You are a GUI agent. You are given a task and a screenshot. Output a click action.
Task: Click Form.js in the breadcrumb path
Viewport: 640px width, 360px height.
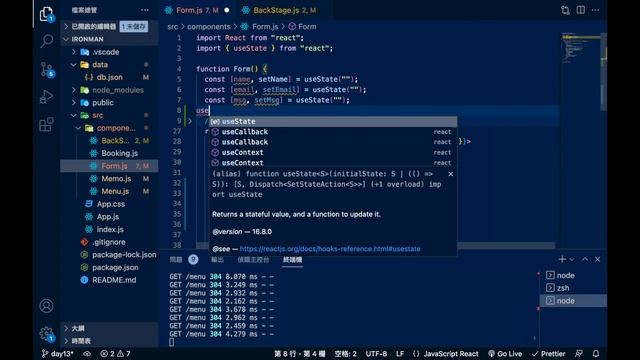(x=265, y=27)
